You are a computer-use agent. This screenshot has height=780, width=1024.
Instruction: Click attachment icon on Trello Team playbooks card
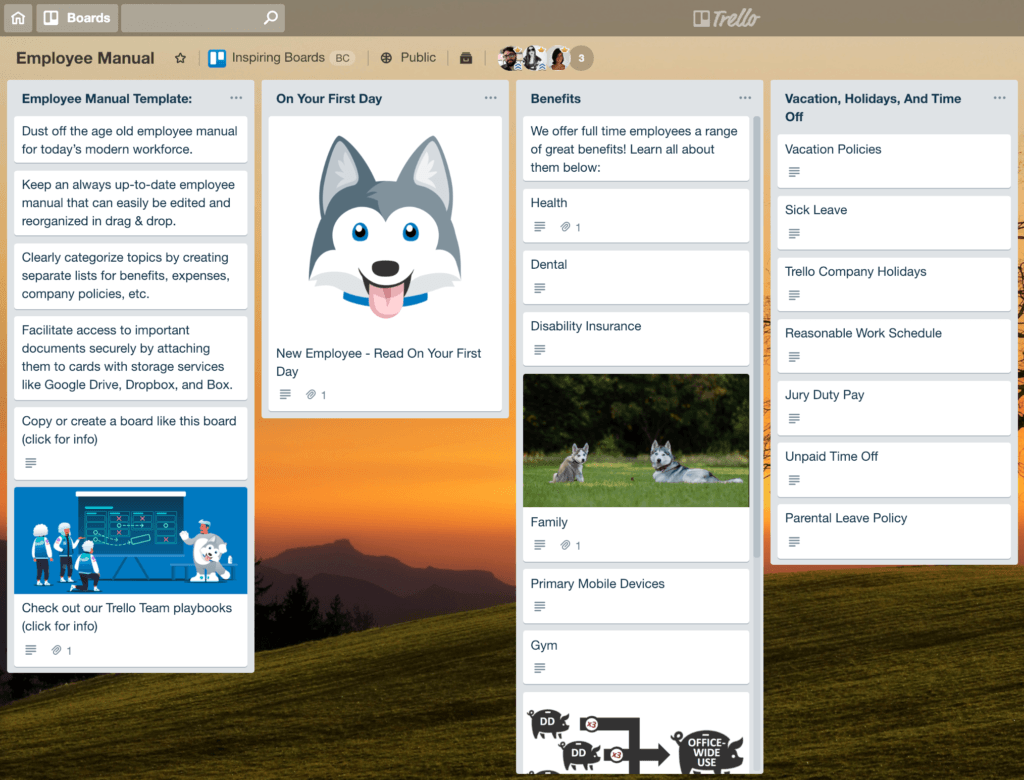(x=57, y=650)
